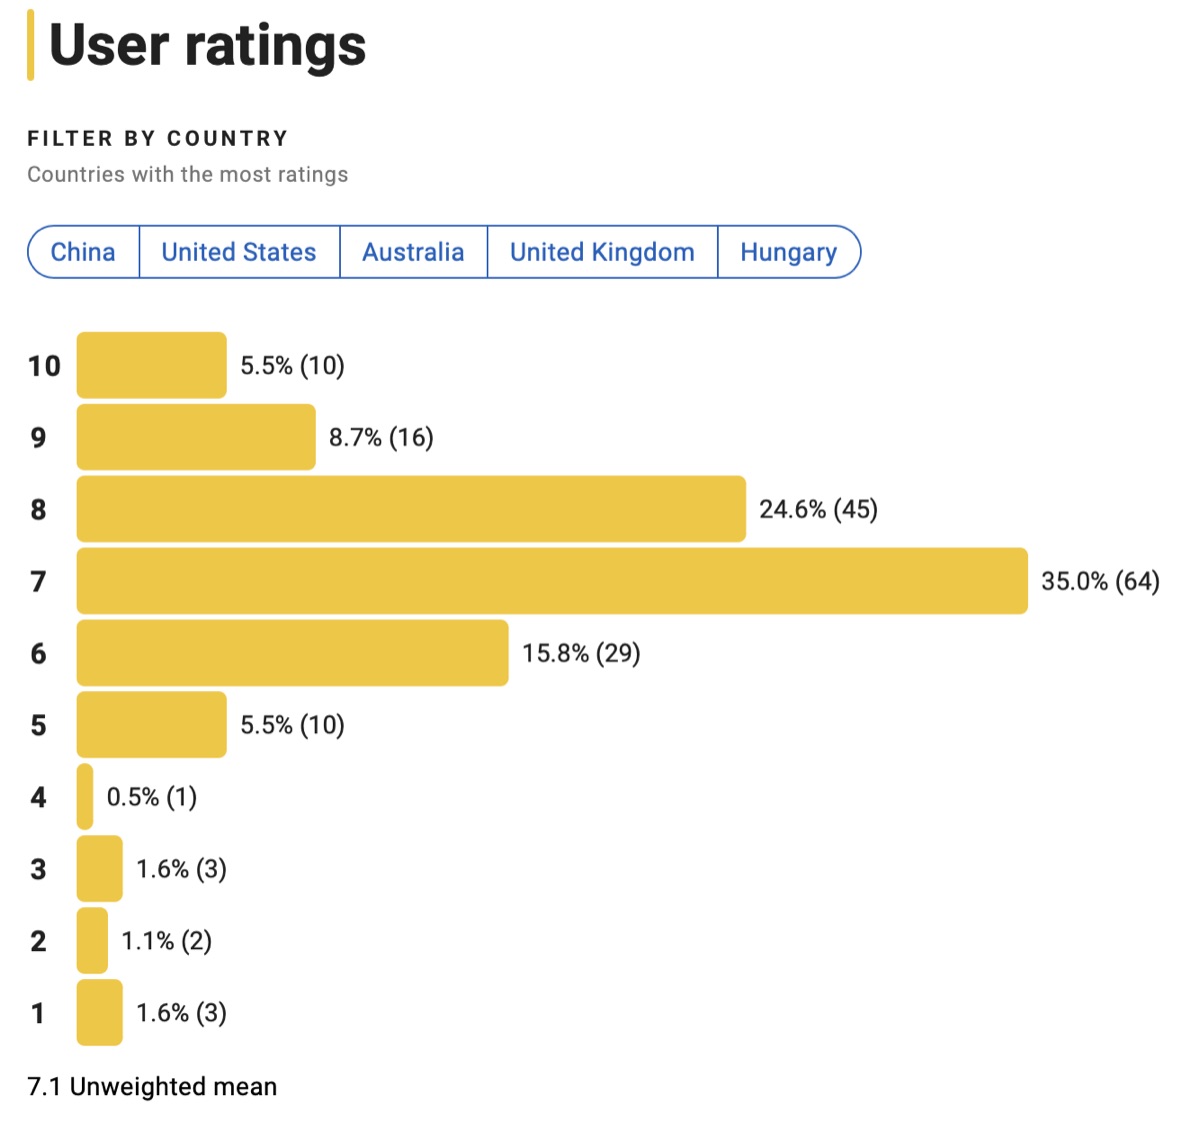Click the "24.6% (45)" value label

(x=818, y=509)
